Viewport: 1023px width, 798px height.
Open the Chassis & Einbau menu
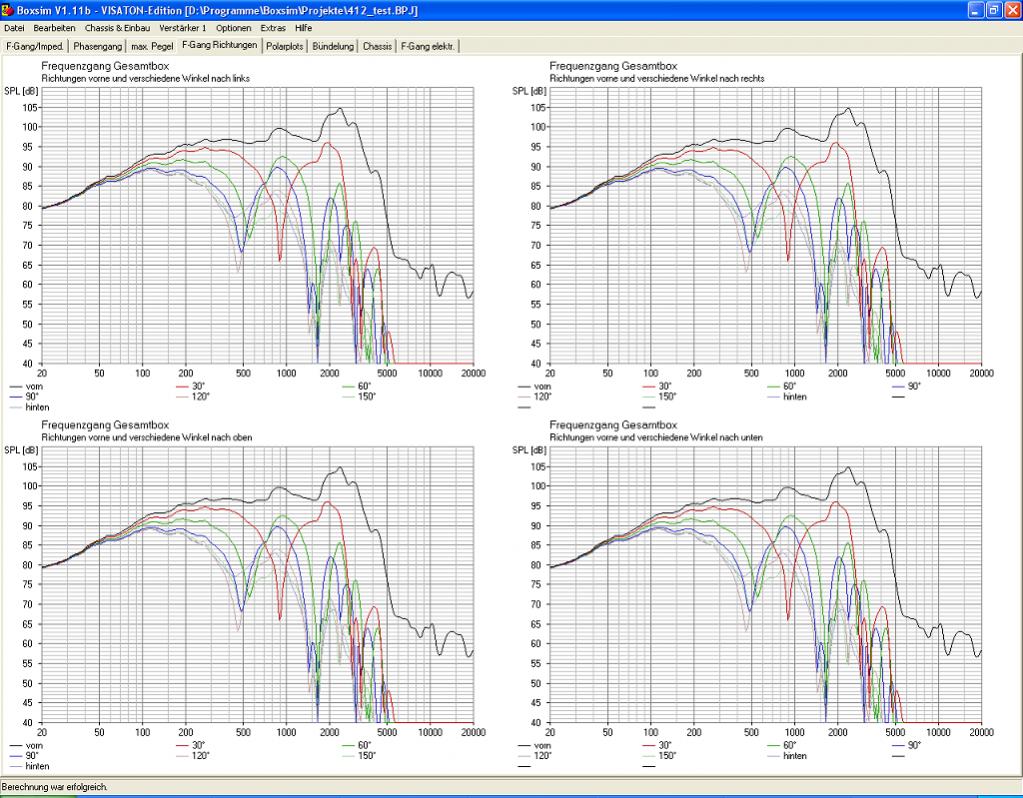(117, 28)
